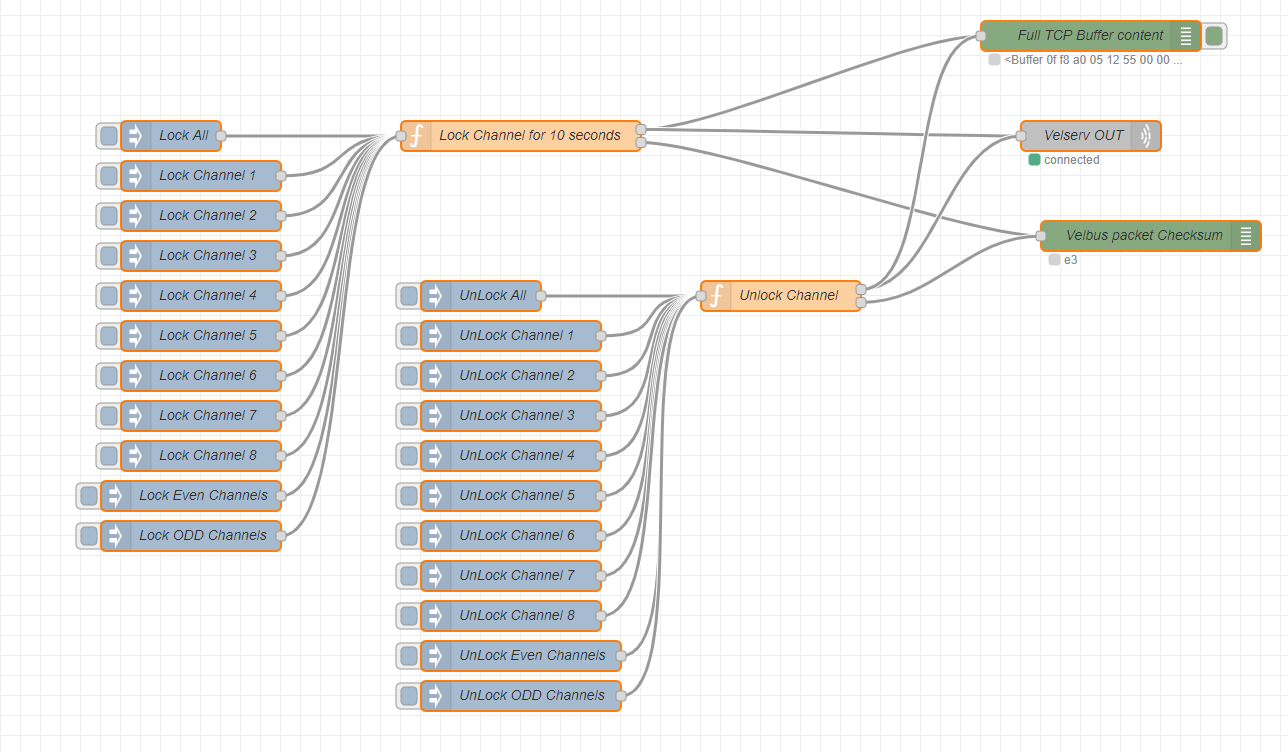Click the debug list icon on Velbus packet Checksum
Viewport: 1288px width, 752px height.
click(1246, 236)
